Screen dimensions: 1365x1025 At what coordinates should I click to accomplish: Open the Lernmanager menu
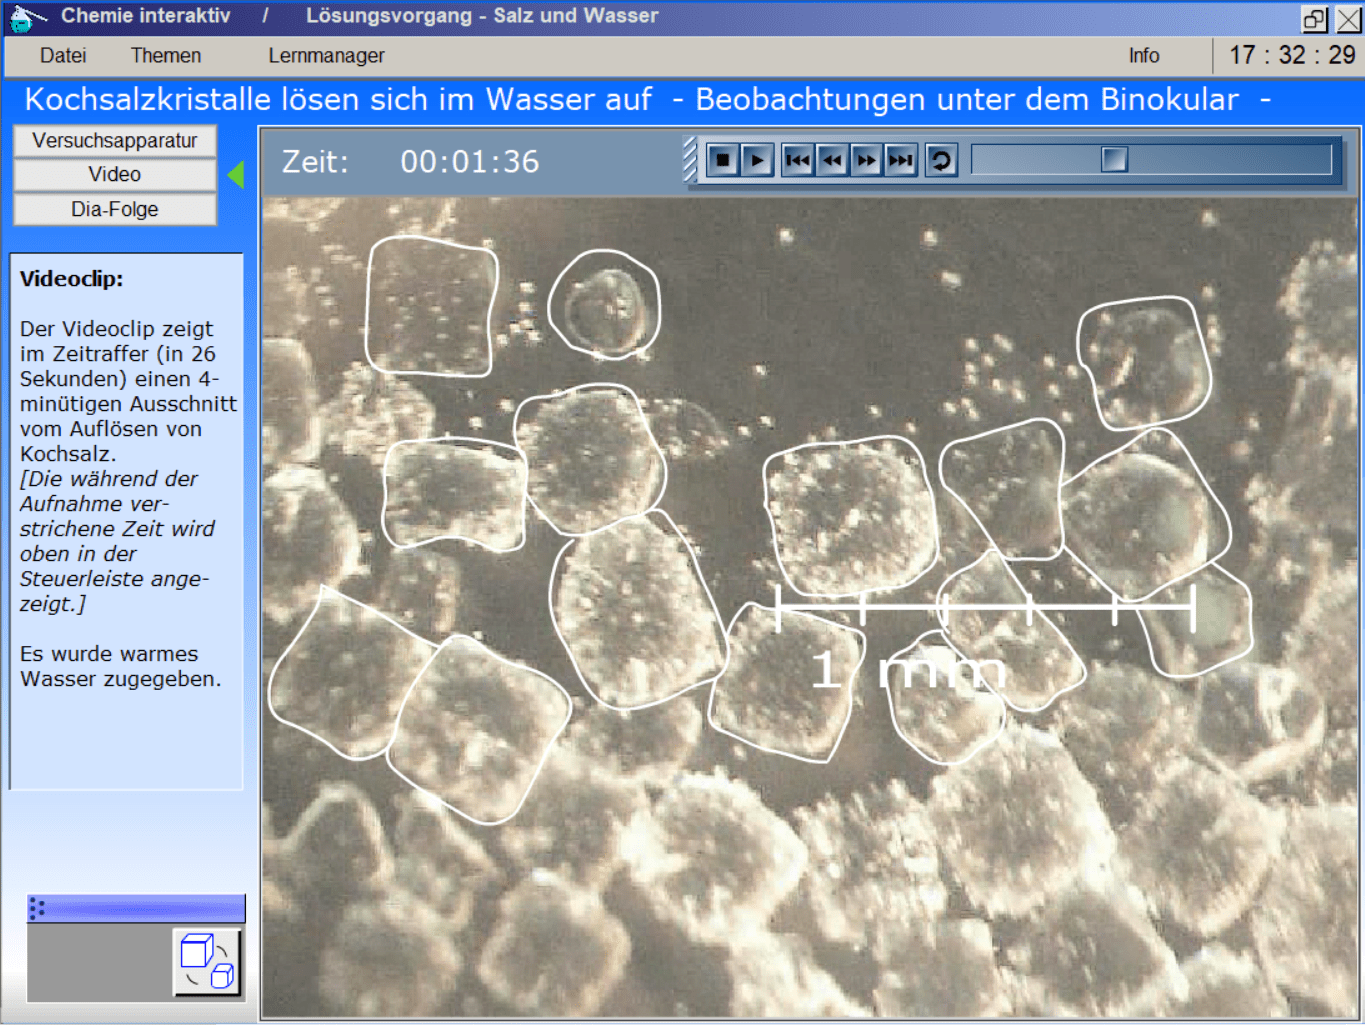click(x=326, y=56)
